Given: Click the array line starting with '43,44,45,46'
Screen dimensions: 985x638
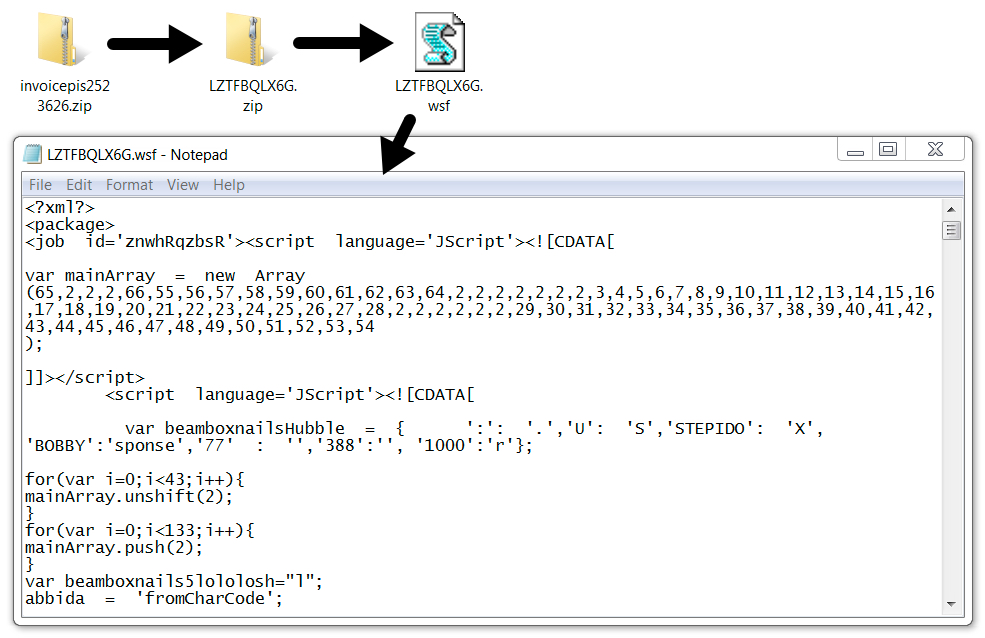Looking at the screenshot, I should click(x=200, y=327).
